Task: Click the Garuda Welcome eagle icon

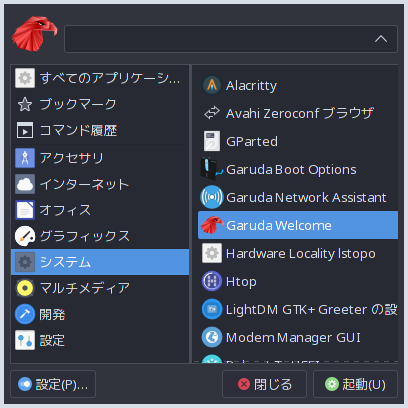Action: coord(212,225)
